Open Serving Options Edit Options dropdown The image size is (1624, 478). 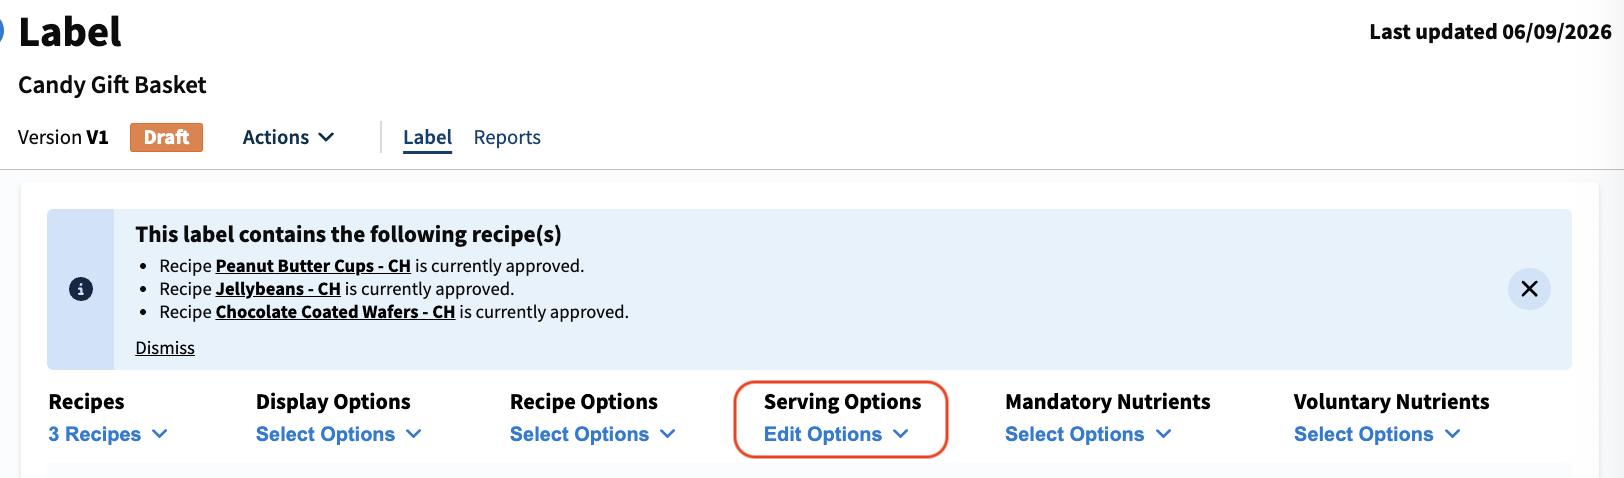click(x=836, y=434)
